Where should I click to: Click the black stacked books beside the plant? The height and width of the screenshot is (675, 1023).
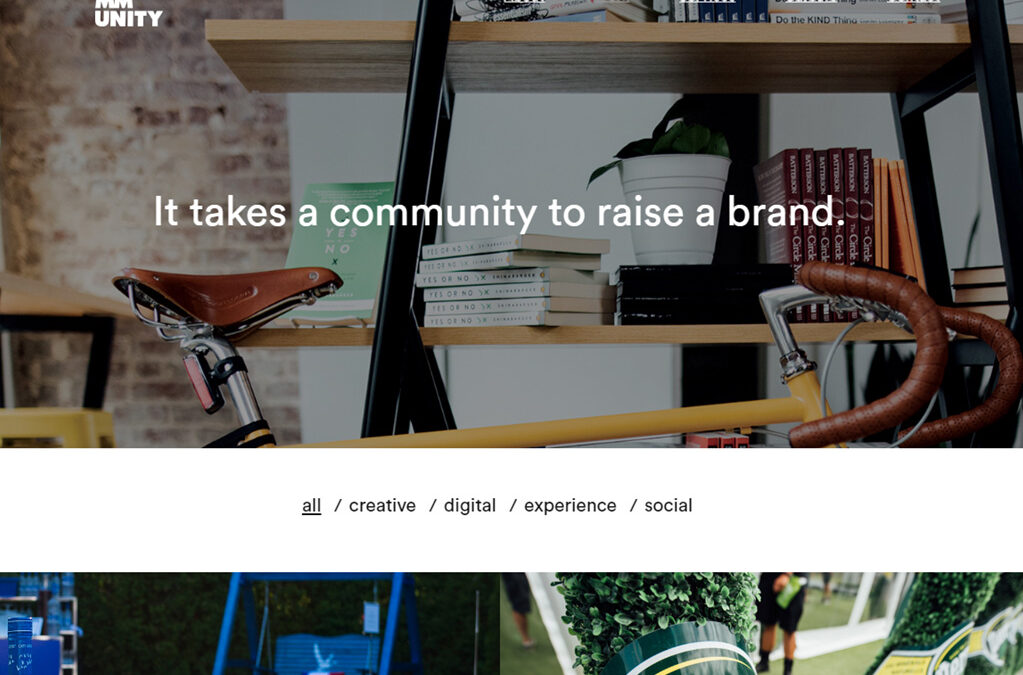point(705,295)
